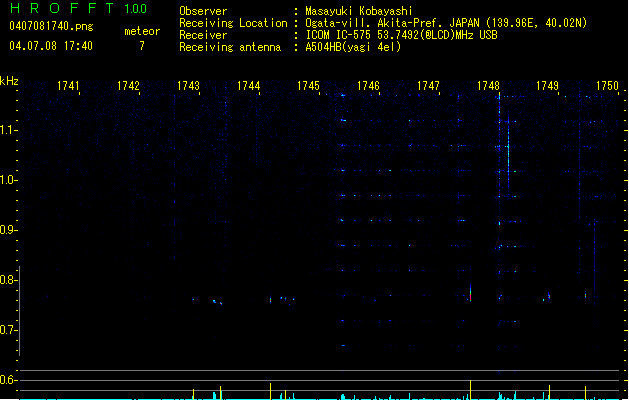Screen dimensions: 629x400
Task: Click the 1747 time axis label
Action: point(428,86)
